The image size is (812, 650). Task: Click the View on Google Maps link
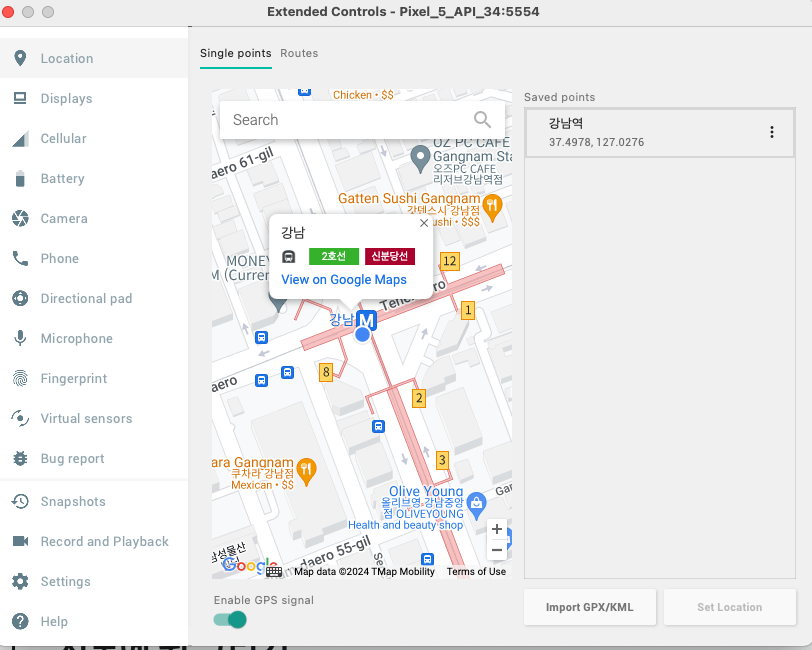pos(344,280)
